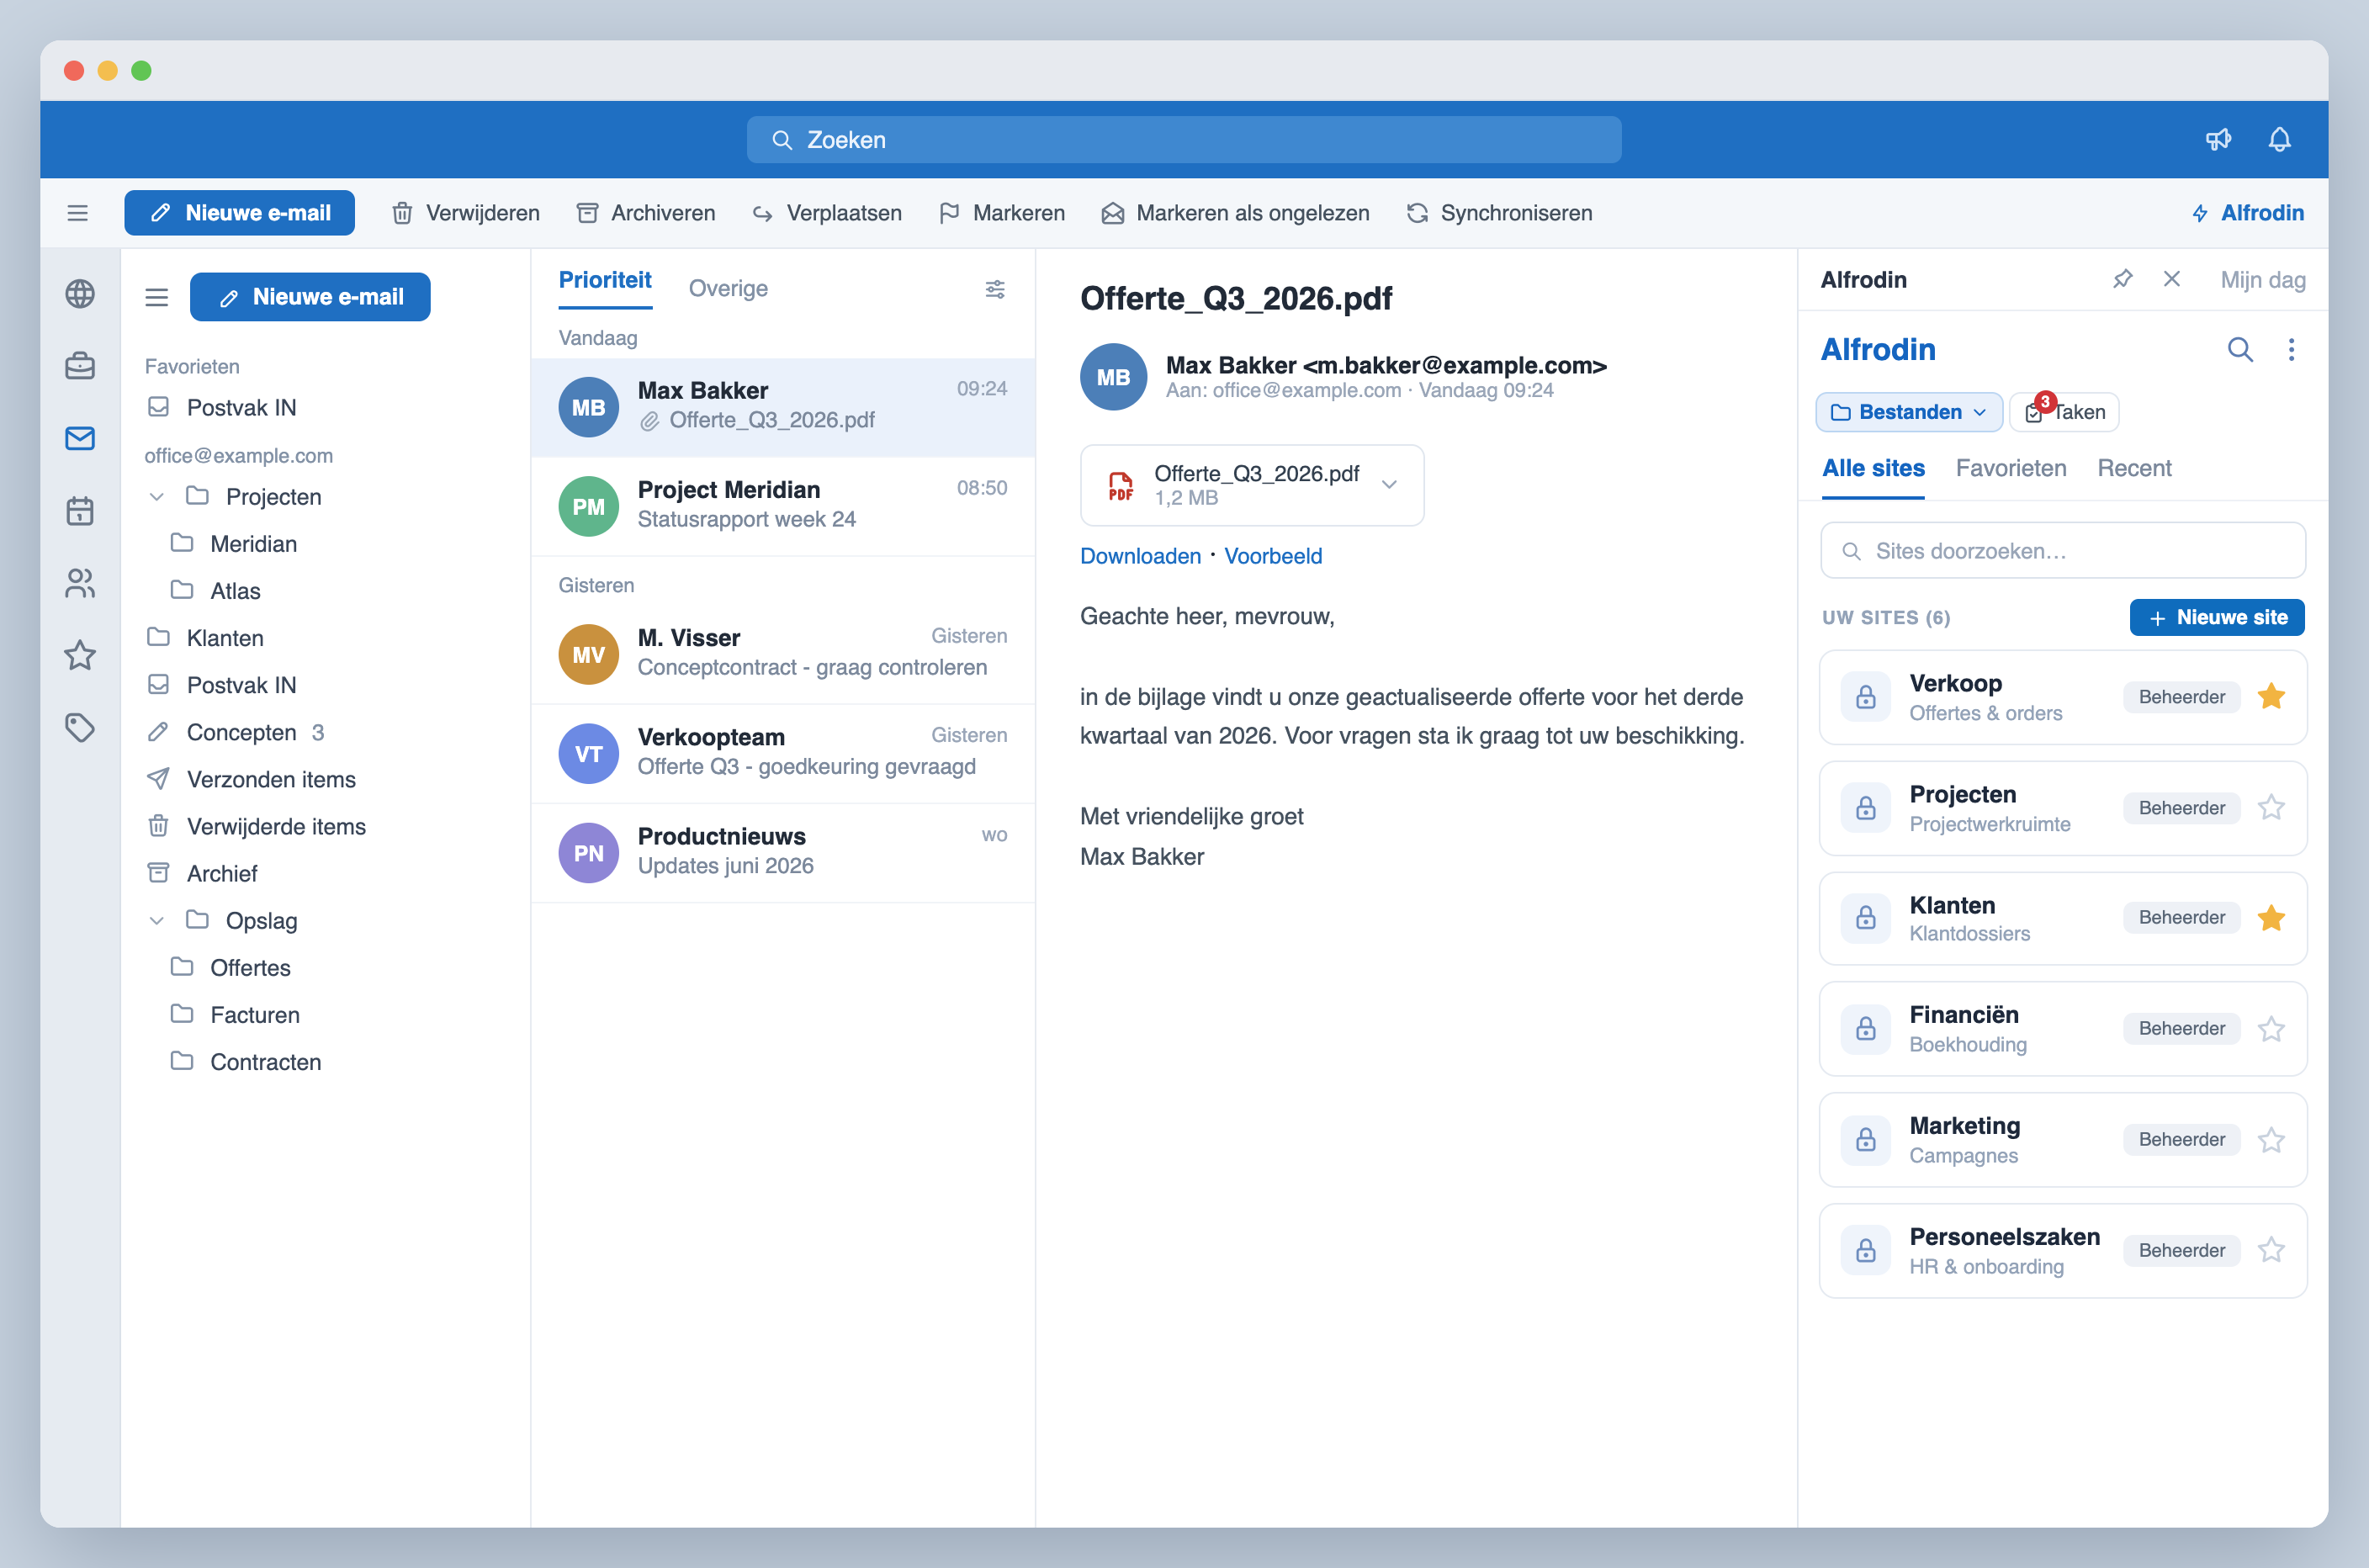Unstar the Verkoop site

tap(2271, 696)
